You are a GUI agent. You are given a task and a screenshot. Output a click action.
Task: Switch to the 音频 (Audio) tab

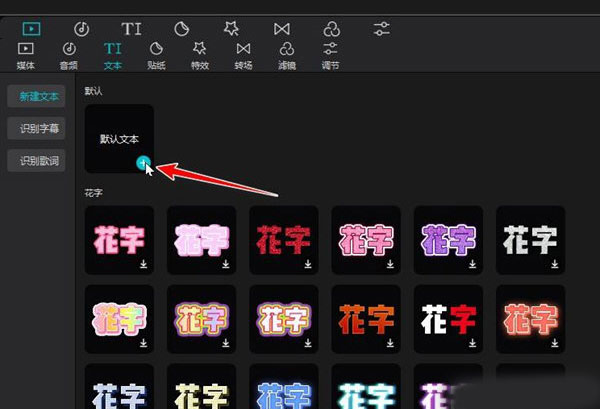point(69,53)
